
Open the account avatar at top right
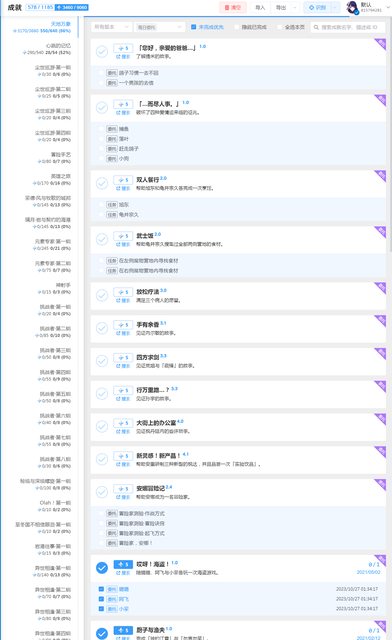352,7
